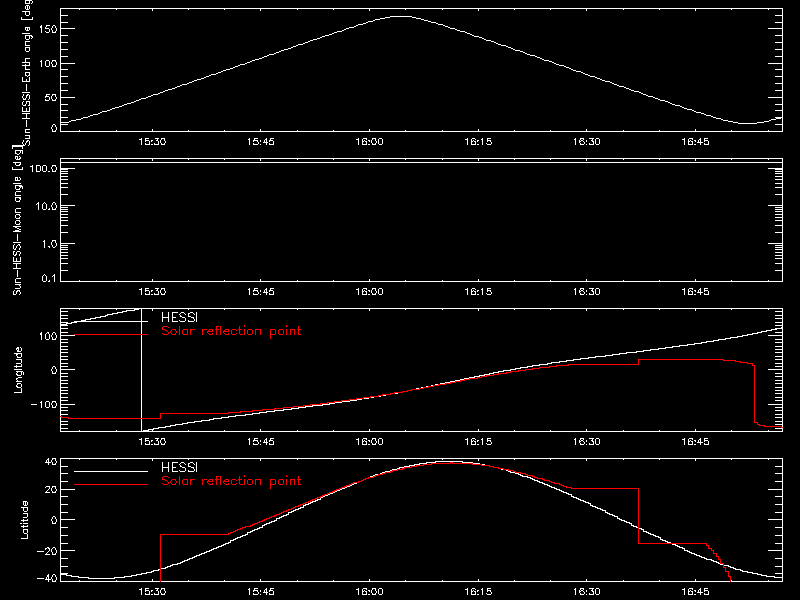The width and height of the screenshot is (800, 600).
Task: Select the -20 tick label on Latitude axis
Action: click(x=47, y=551)
